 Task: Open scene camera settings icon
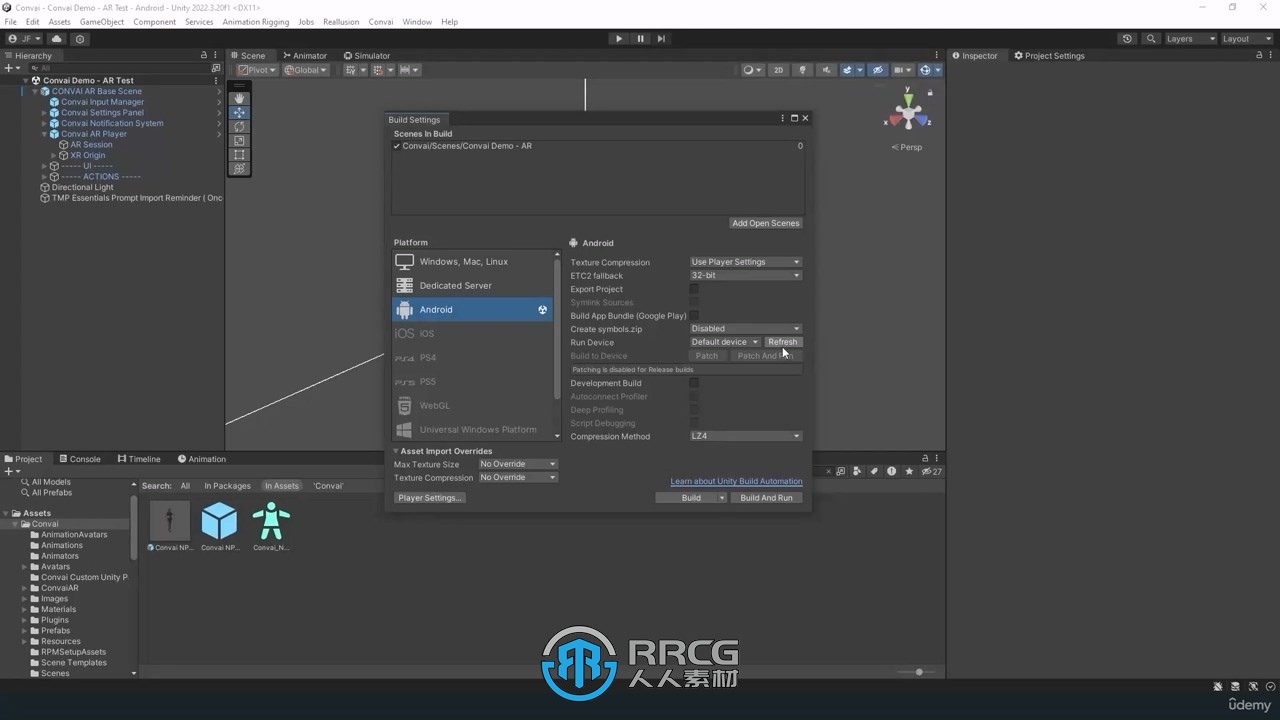tap(902, 70)
